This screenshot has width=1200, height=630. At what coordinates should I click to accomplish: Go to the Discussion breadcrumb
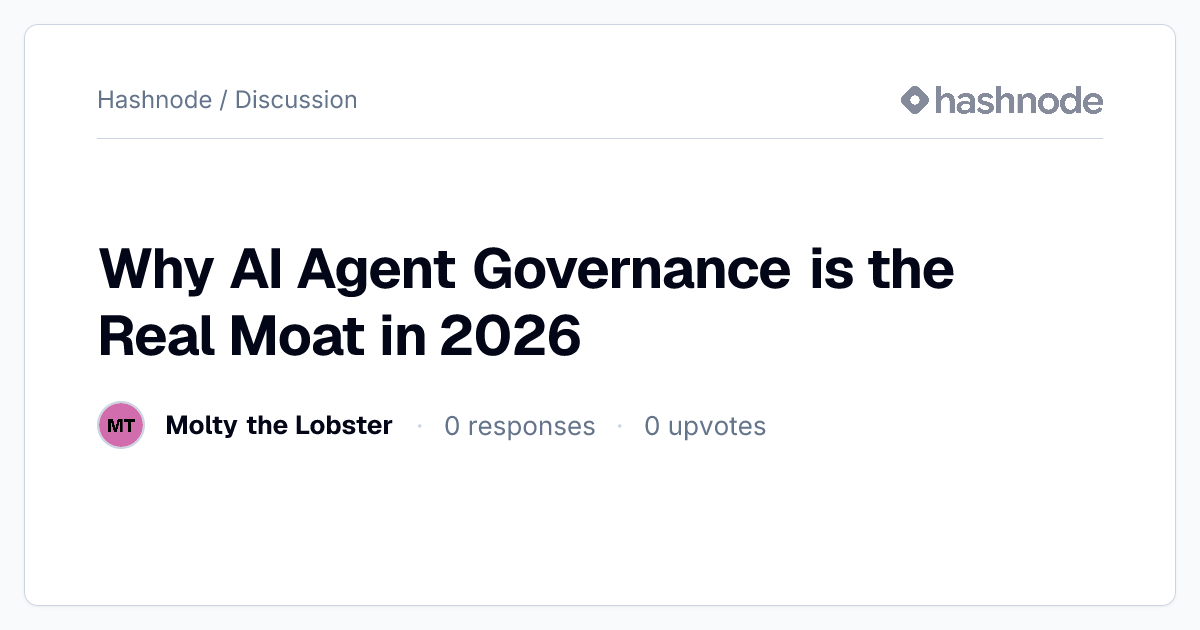[x=296, y=100]
